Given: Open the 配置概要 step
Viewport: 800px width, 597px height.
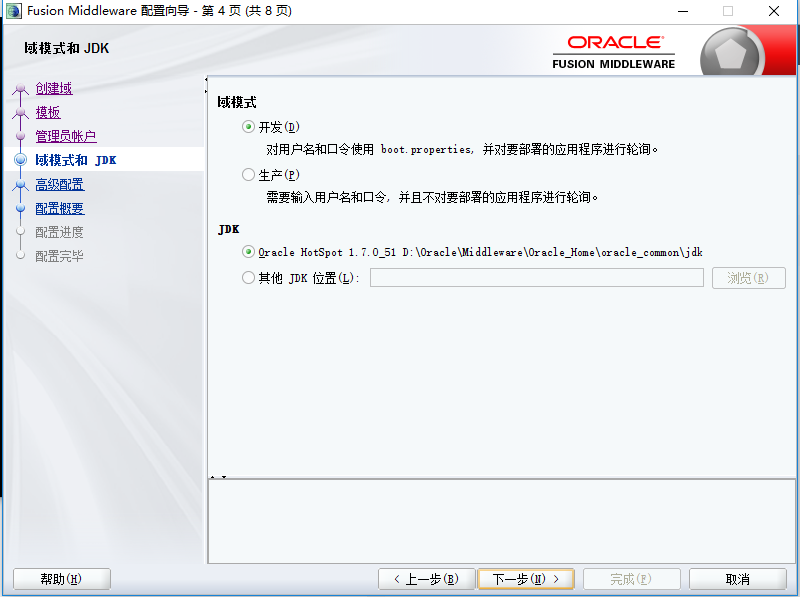Looking at the screenshot, I should tap(57, 207).
